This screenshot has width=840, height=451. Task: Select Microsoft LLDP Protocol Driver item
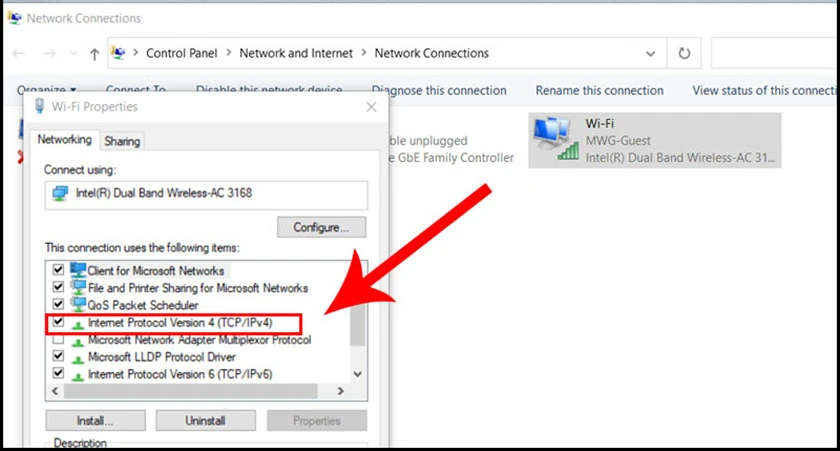[161, 357]
